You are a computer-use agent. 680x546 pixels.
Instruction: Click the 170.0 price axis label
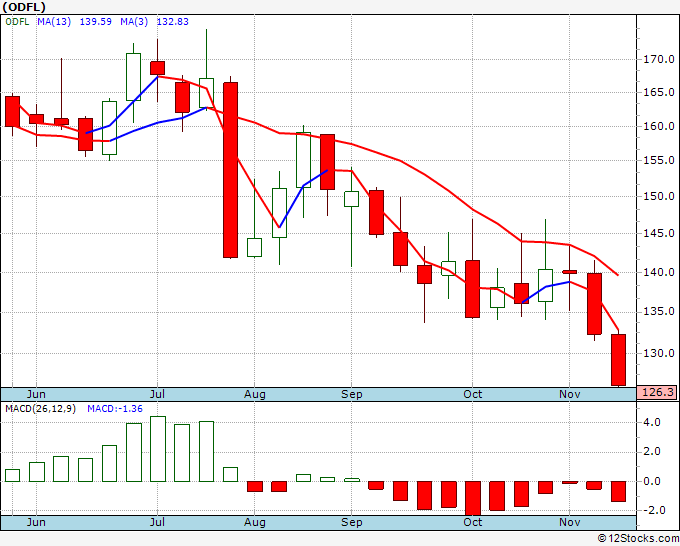(658, 59)
